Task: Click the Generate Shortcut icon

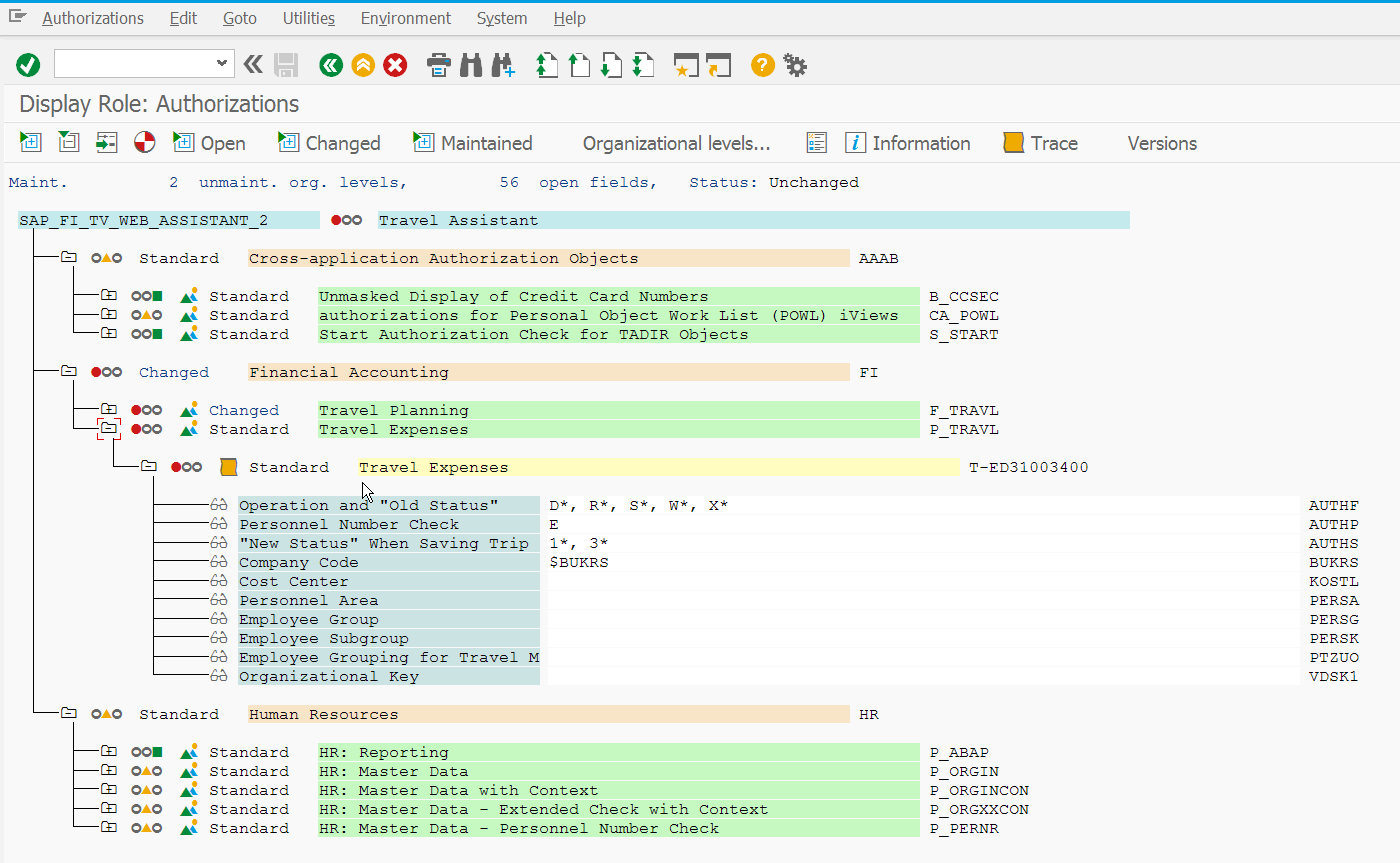Action: tap(718, 66)
